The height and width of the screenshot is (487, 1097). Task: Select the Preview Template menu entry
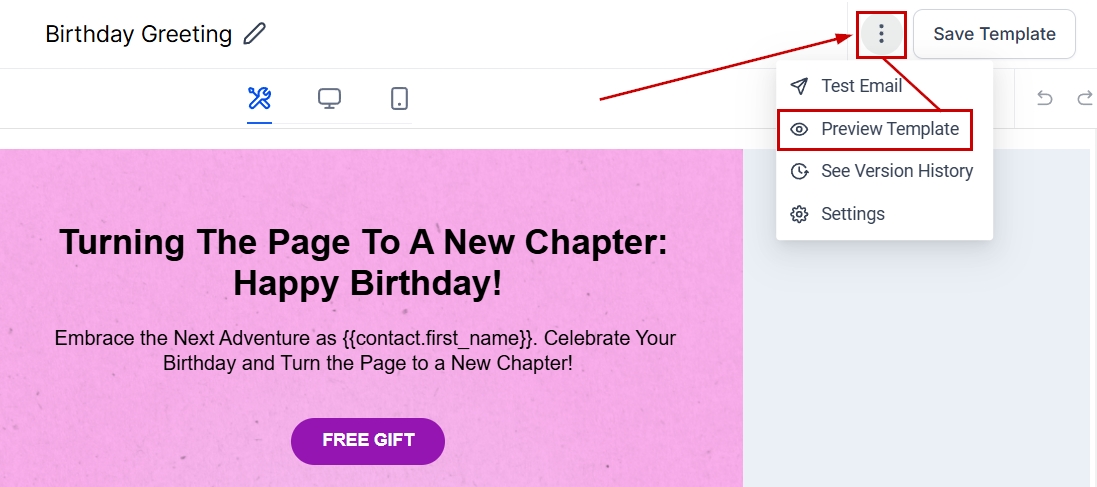click(x=889, y=129)
